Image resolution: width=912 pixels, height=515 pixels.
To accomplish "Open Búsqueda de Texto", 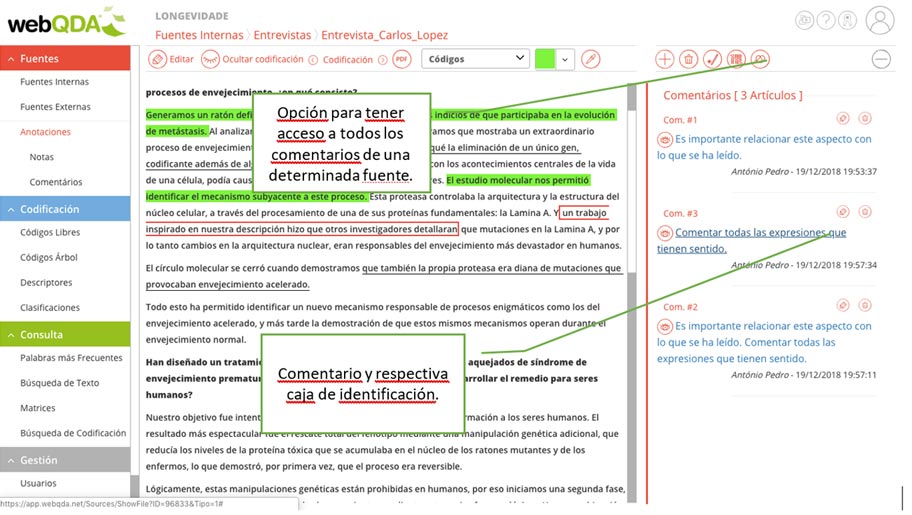I will (x=59, y=383).
